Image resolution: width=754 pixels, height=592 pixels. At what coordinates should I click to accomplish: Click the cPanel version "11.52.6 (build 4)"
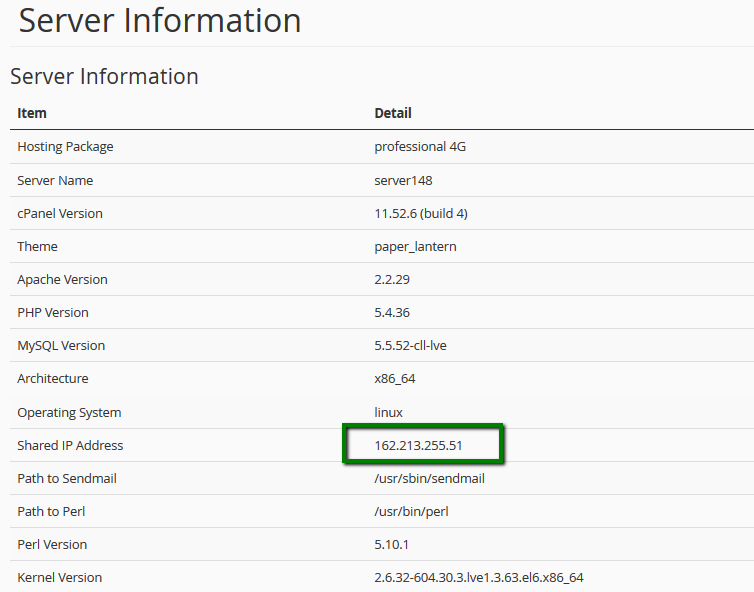click(x=421, y=213)
